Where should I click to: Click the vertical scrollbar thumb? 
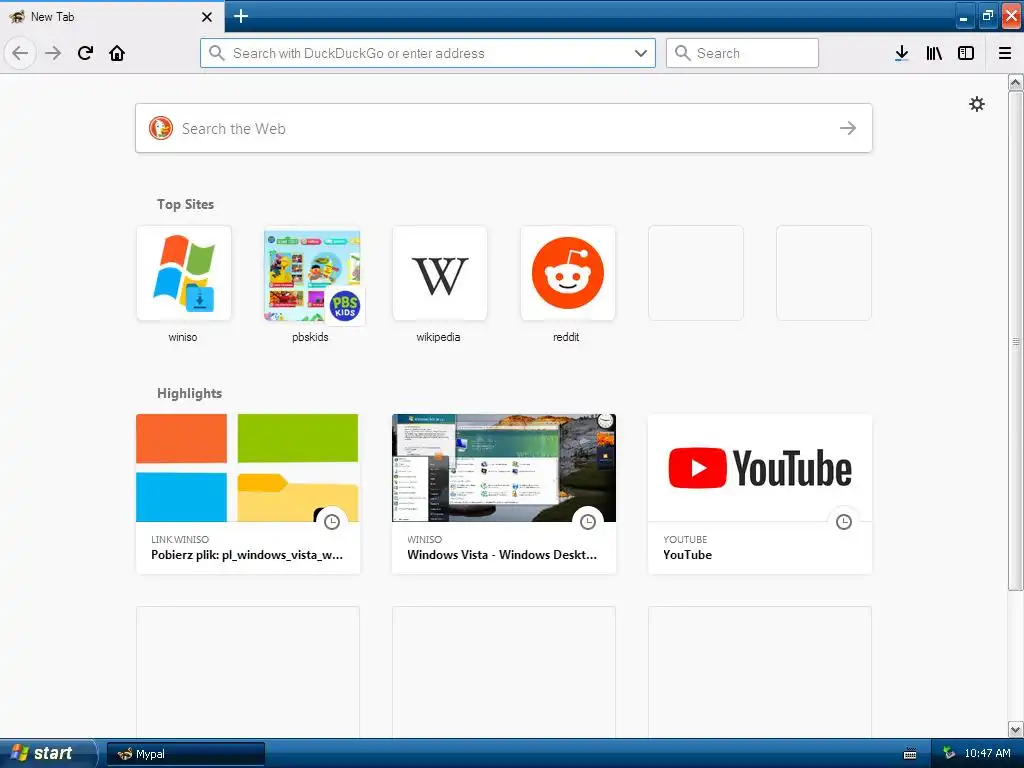tap(1016, 341)
